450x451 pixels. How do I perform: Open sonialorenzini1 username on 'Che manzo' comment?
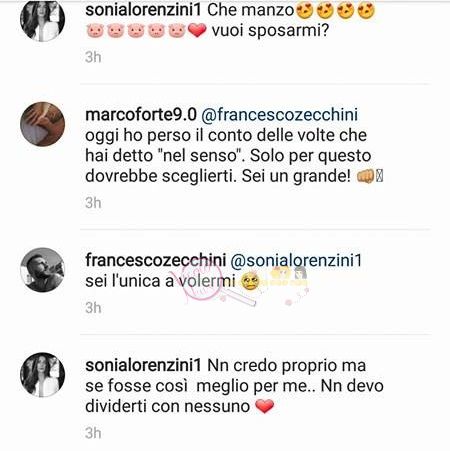[143, 10]
